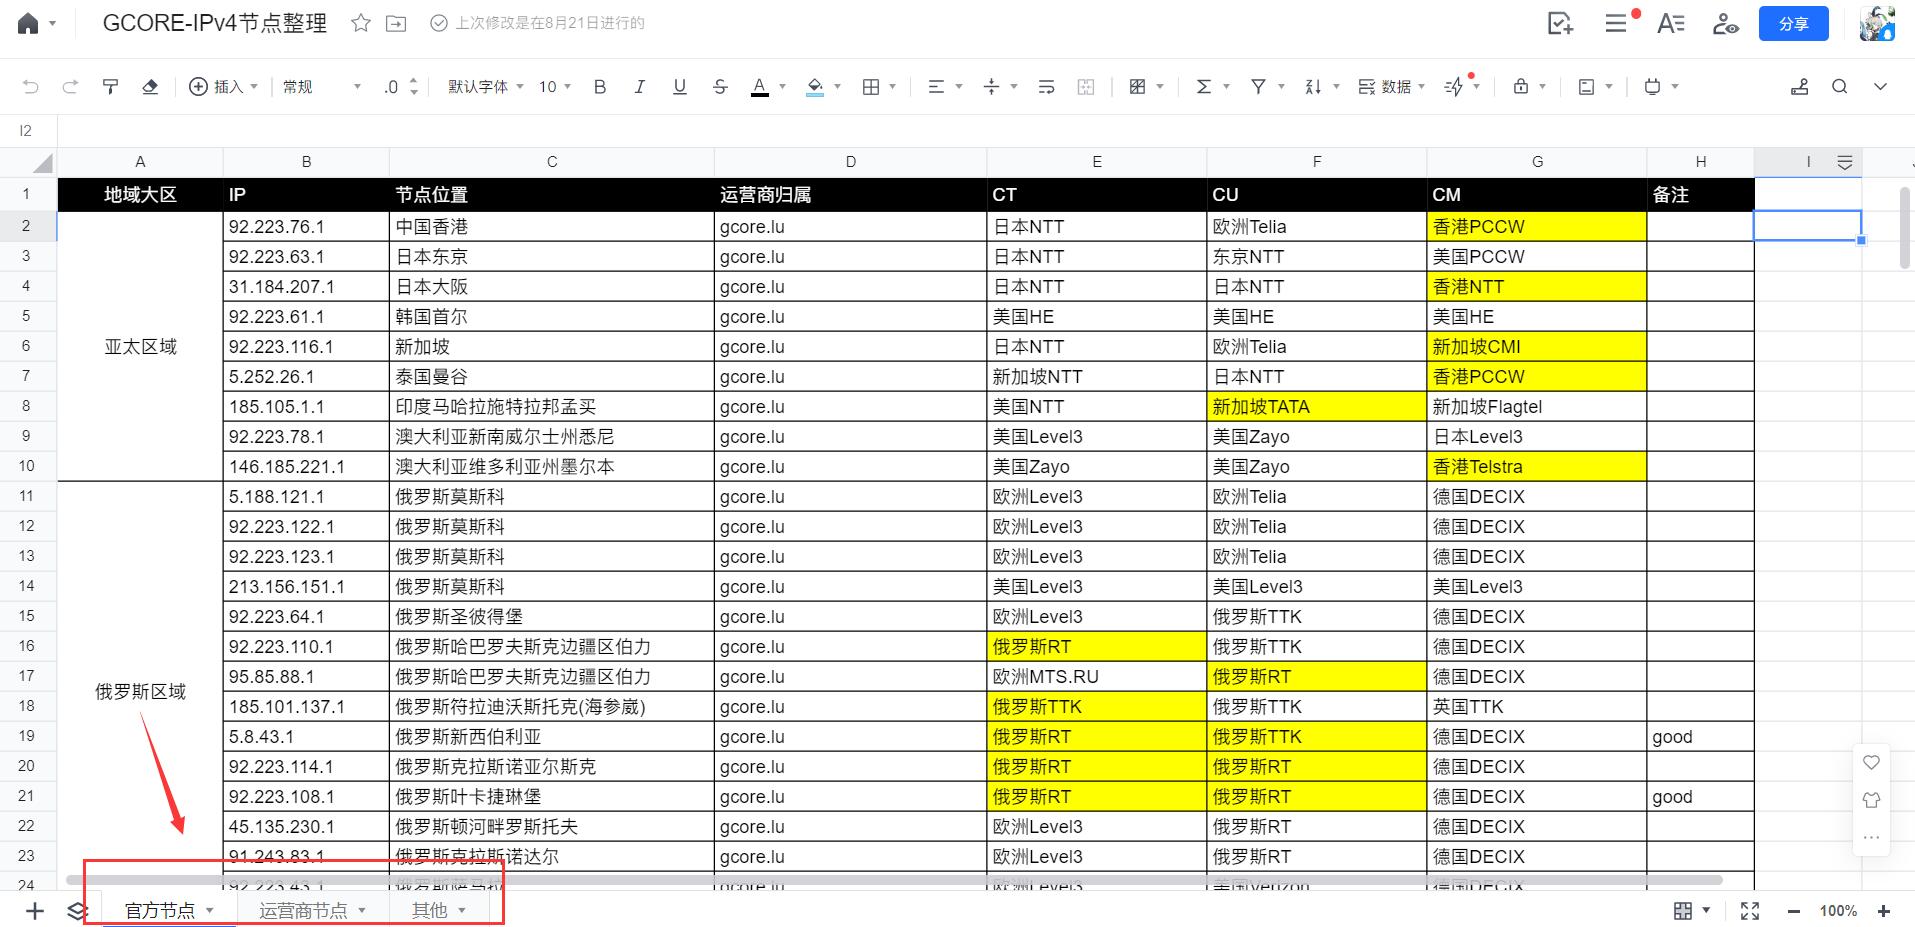Toggle underline formatting
This screenshot has width=1915, height=927.
click(680, 87)
